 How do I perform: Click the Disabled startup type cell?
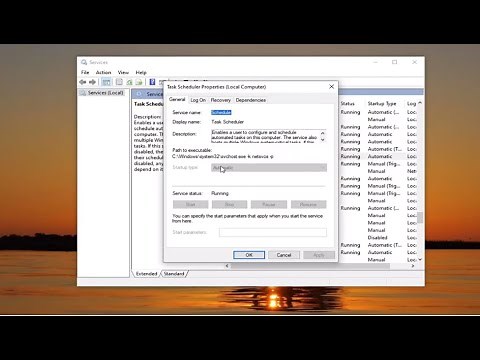[377, 238]
